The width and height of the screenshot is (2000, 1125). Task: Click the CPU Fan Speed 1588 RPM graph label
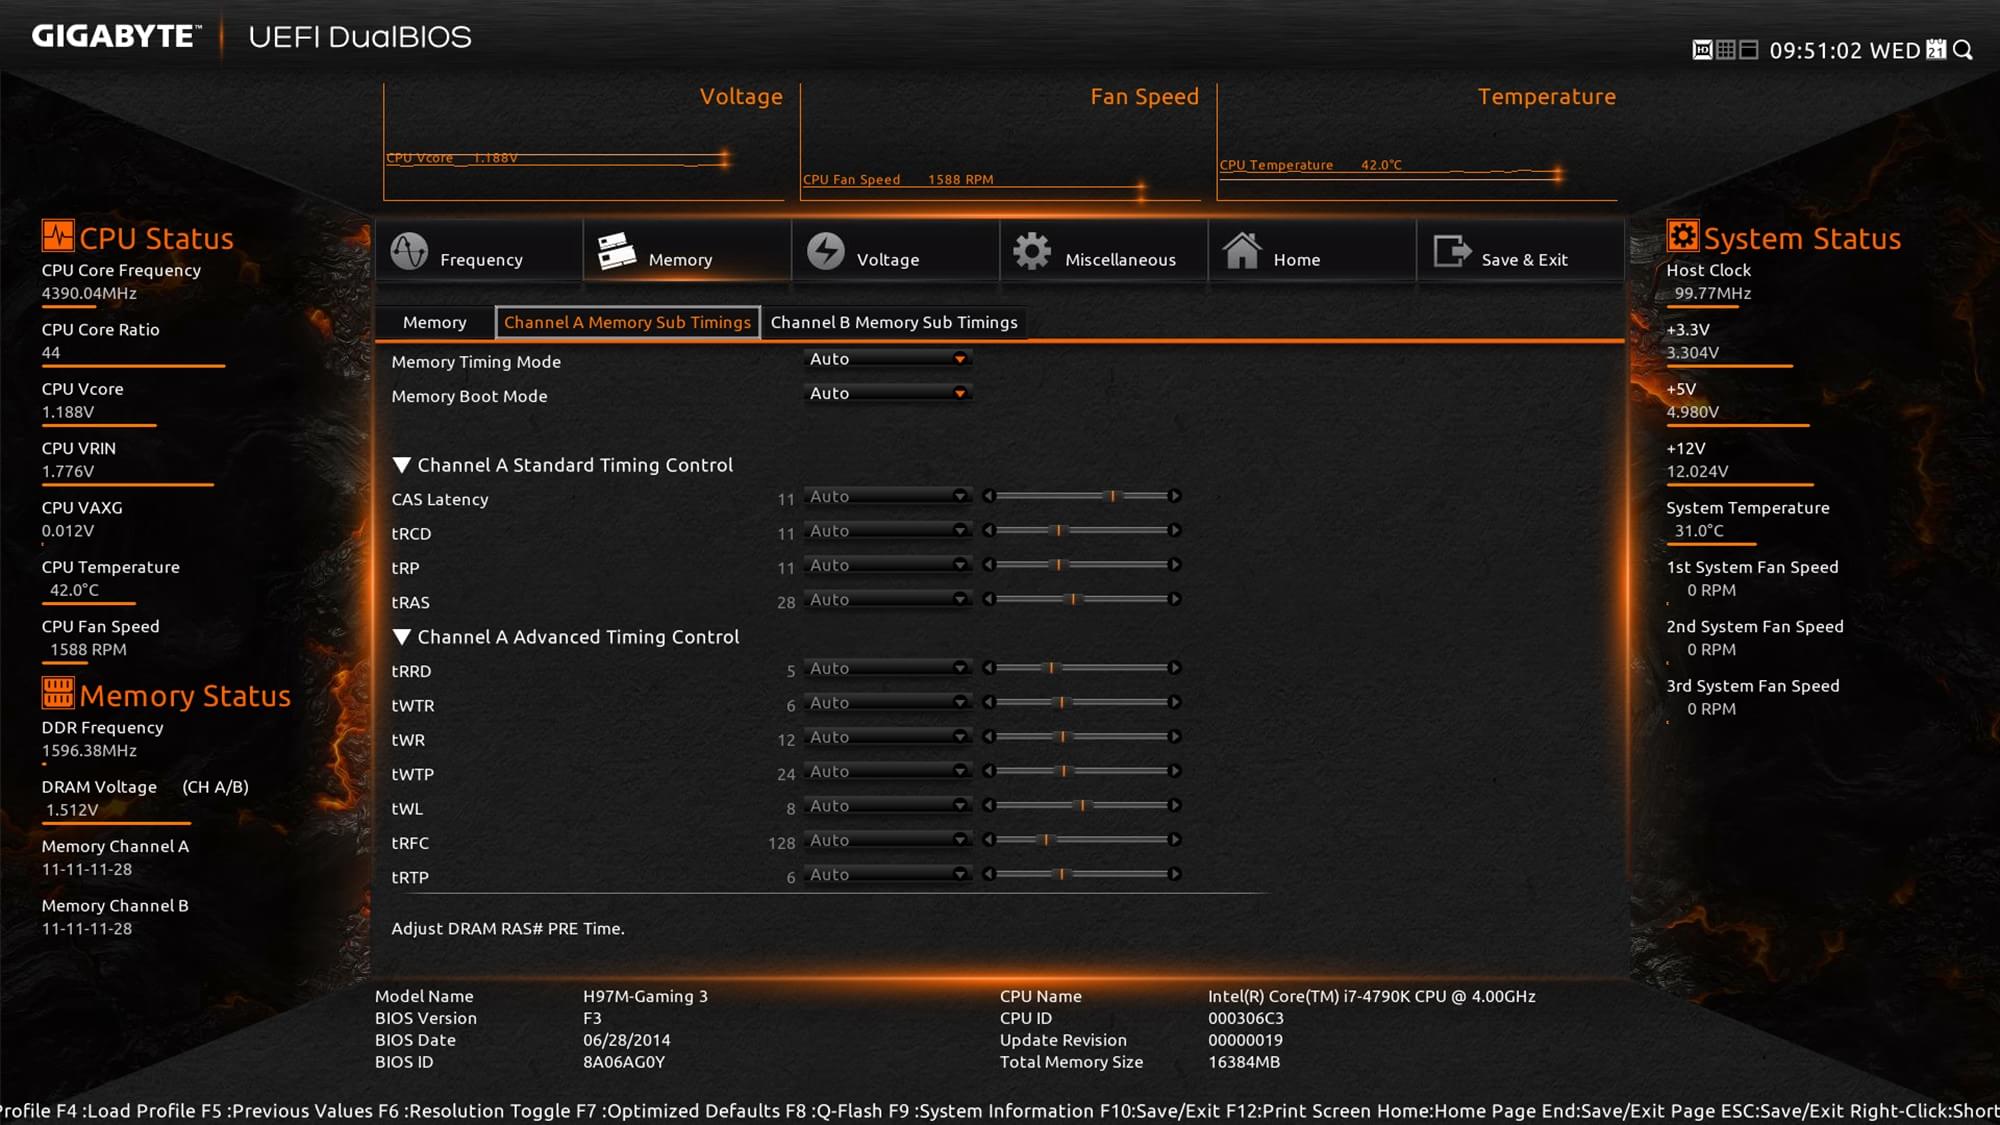(x=898, y=180)
